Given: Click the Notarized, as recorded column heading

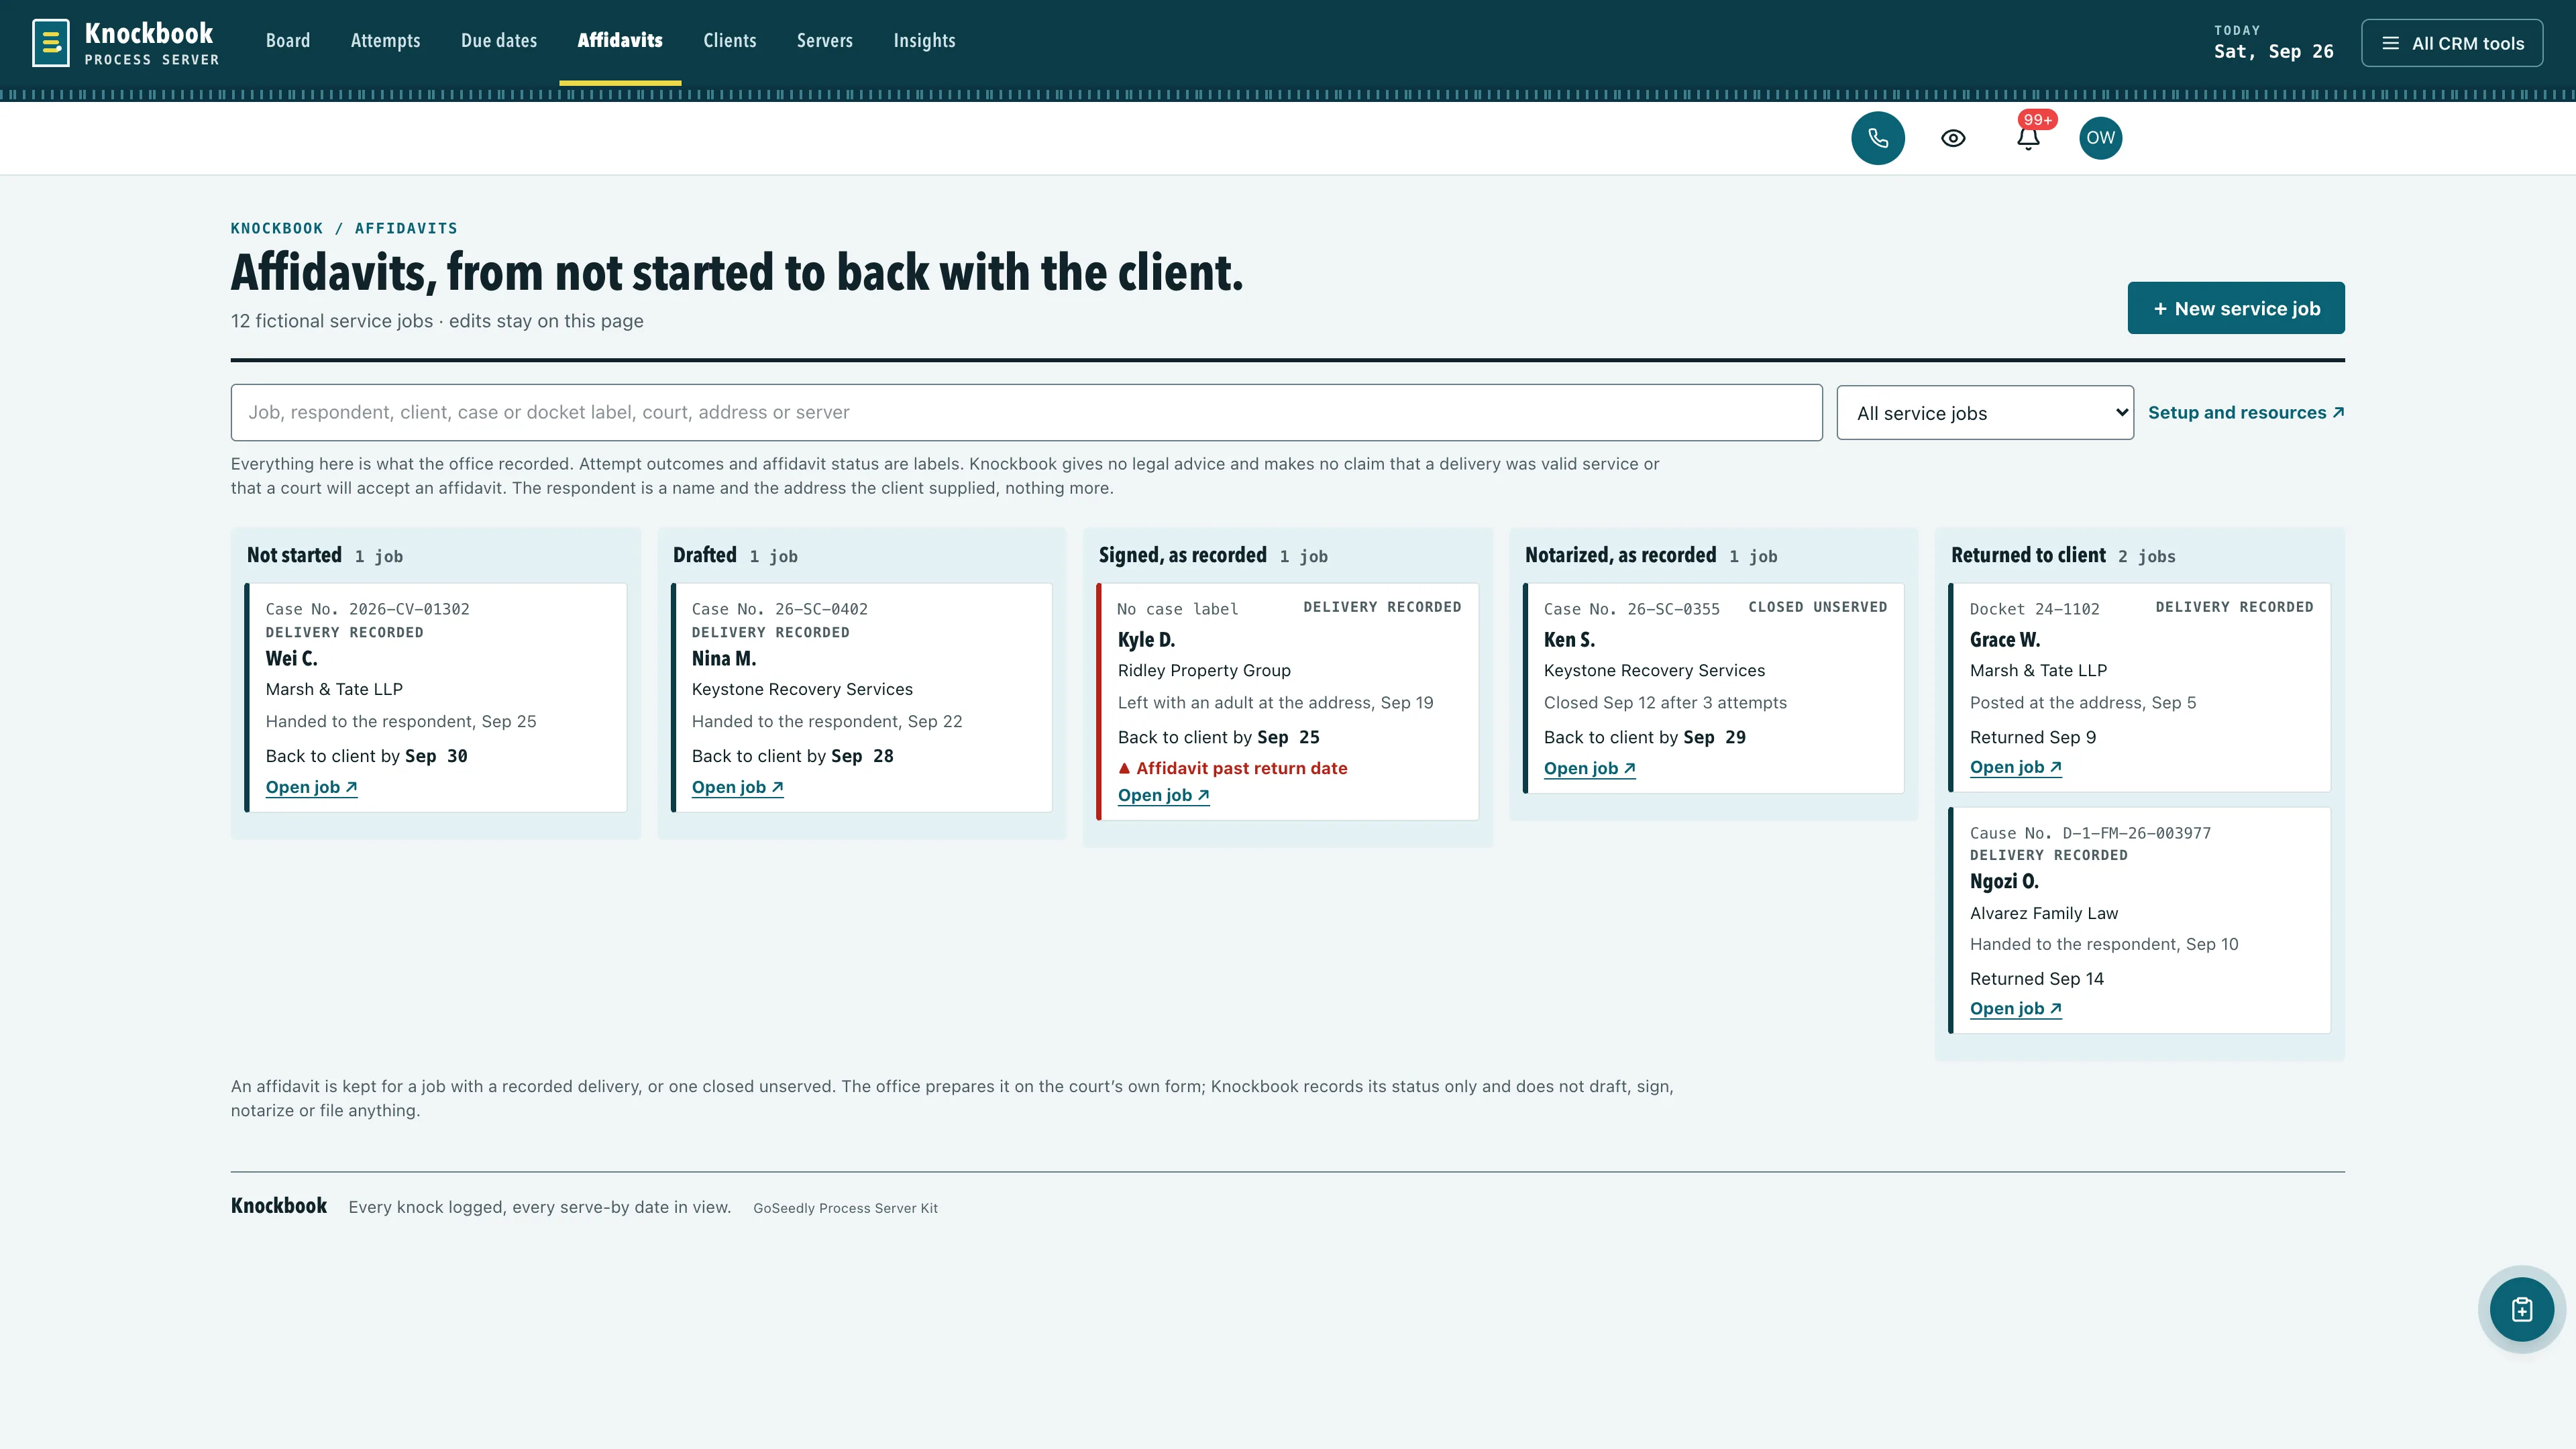Looking at the screenshot, I should (1620, 555).
